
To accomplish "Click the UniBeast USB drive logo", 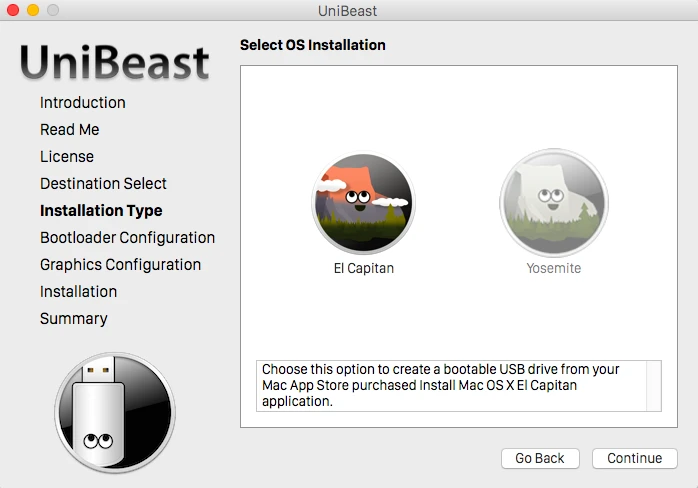I will [114, 412].
